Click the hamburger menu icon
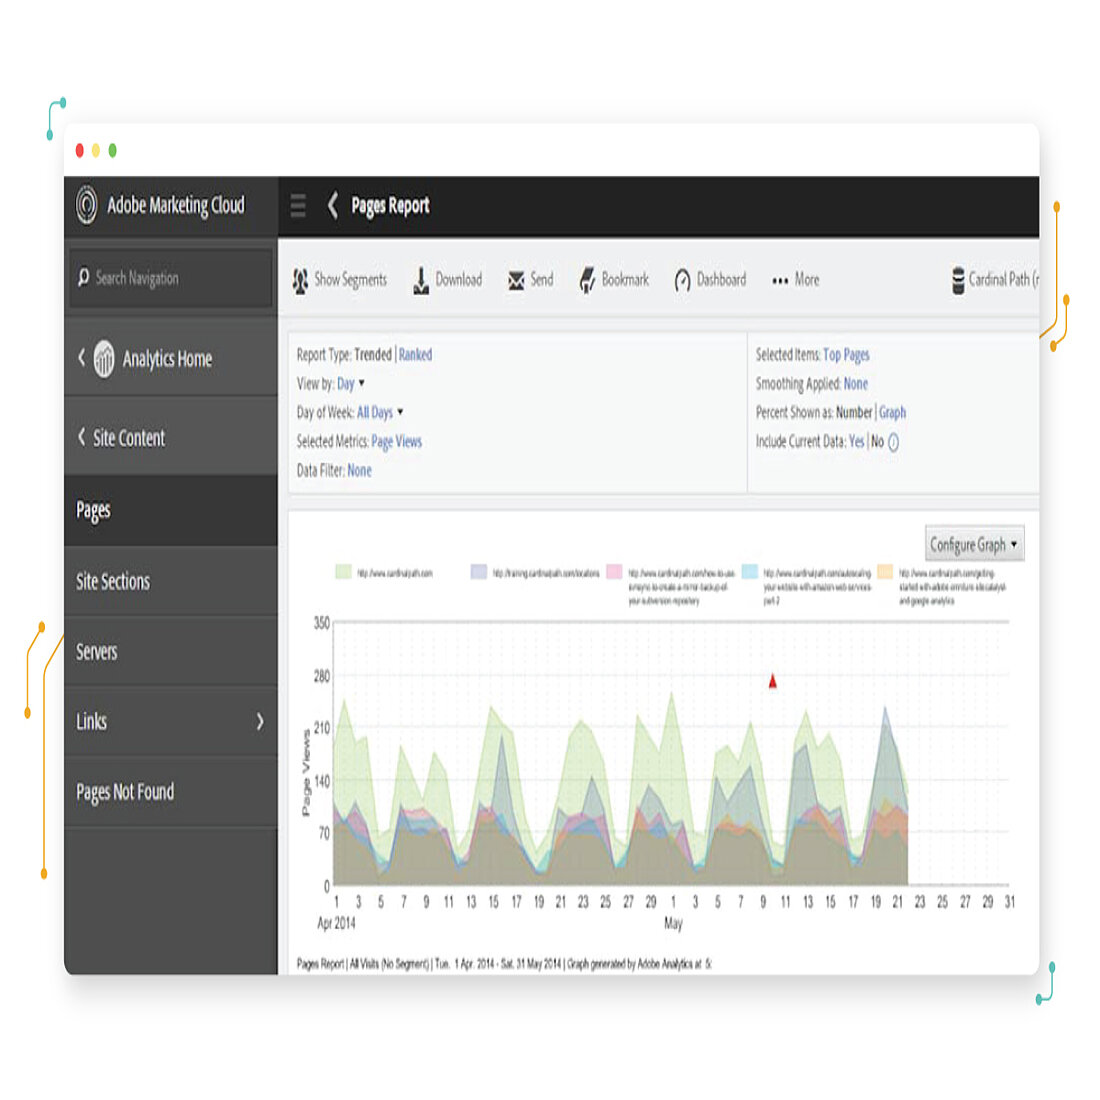The width and height of the screenshot is (1100, 1100). (298, 206)
